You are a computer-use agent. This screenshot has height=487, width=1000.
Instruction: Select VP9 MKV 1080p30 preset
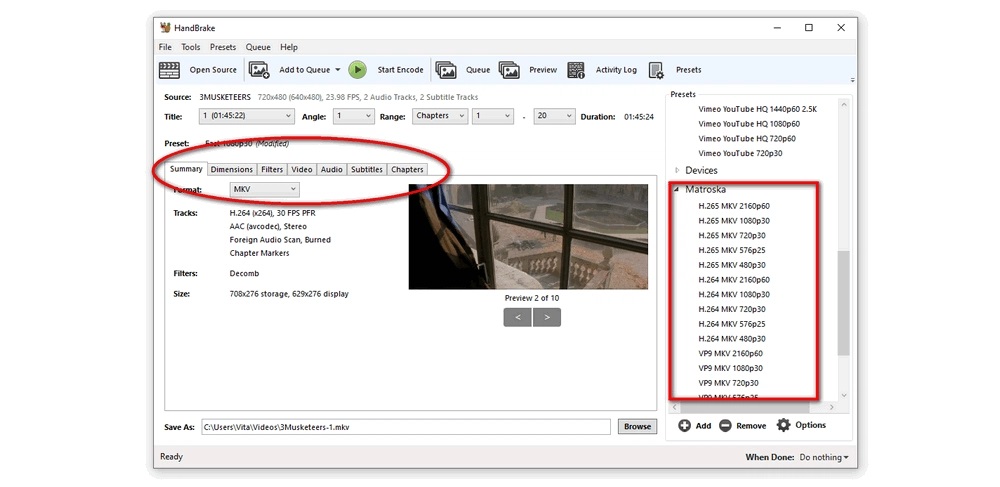point(730,368)
